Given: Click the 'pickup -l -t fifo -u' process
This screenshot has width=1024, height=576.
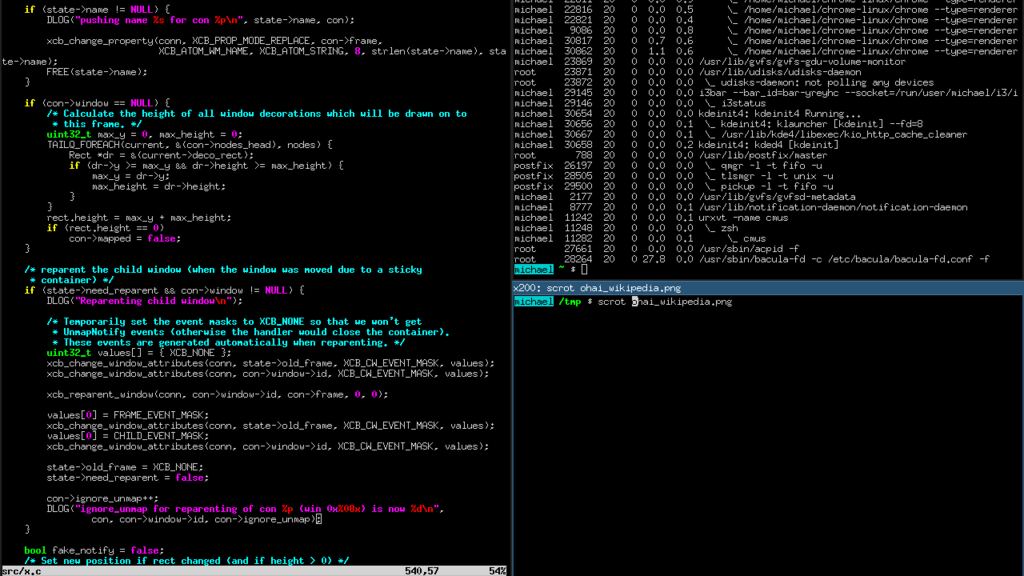Looking at the screenshot, I should tap(777, 187).
